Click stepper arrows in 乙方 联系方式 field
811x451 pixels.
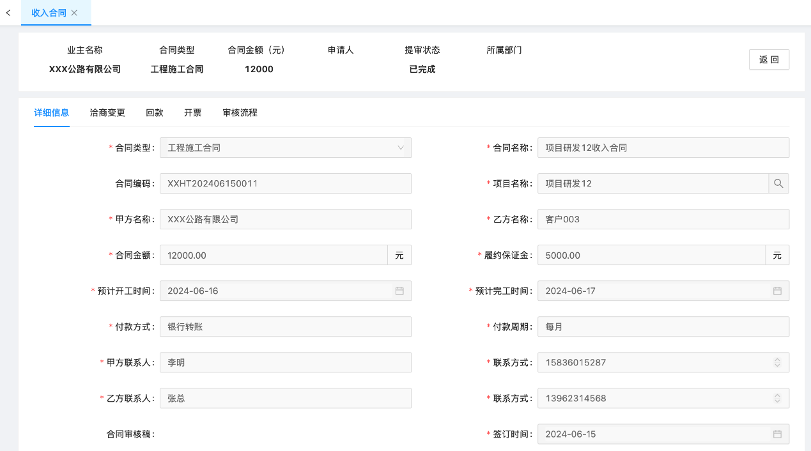click(x=777, y=398)
